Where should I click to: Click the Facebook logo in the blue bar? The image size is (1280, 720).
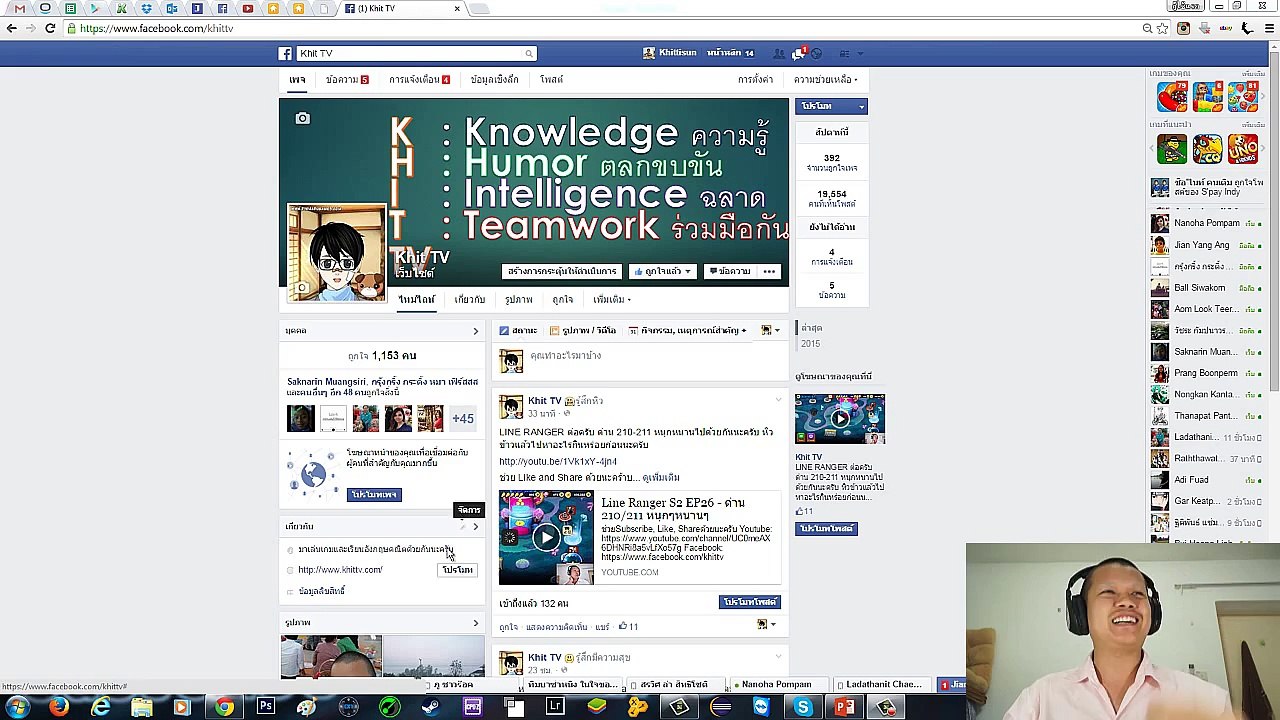[285, 53]
